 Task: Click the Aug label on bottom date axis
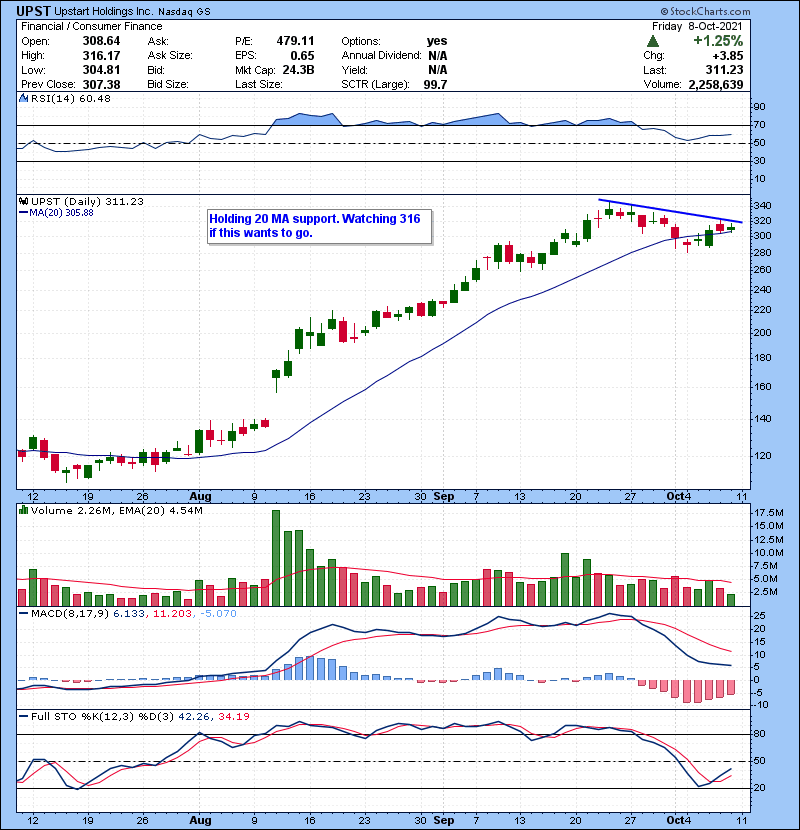(x=200, y=820)
